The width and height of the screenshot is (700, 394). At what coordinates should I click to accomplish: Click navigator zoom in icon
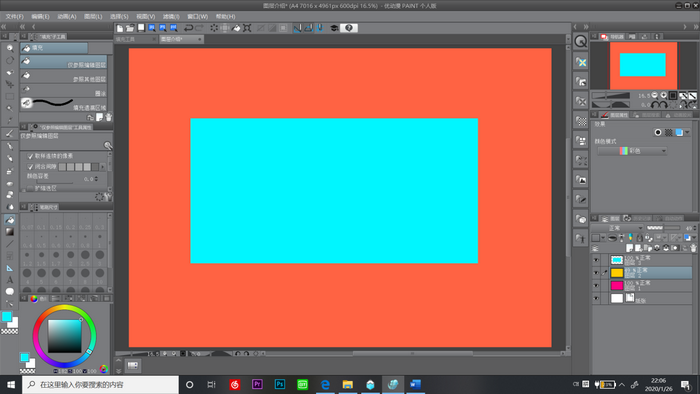point(663,95)
